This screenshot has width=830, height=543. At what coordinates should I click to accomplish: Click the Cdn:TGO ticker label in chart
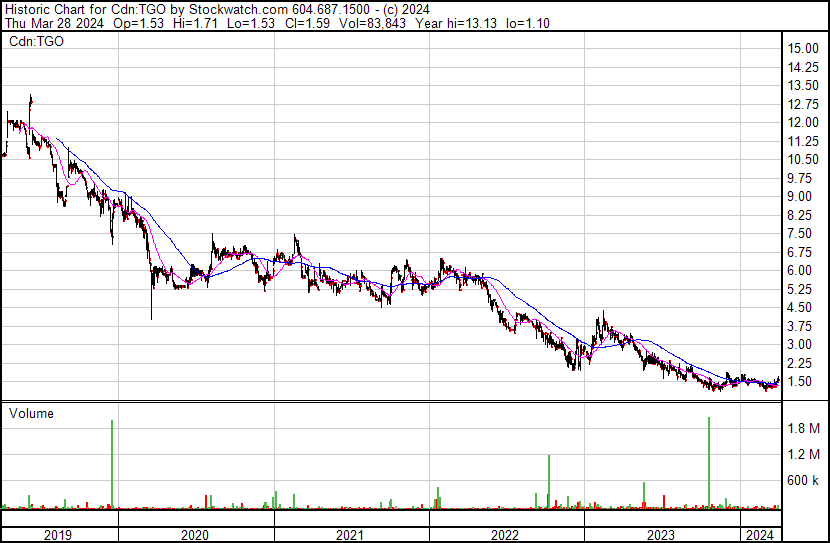pyautogui.click(x=35, y=42)
